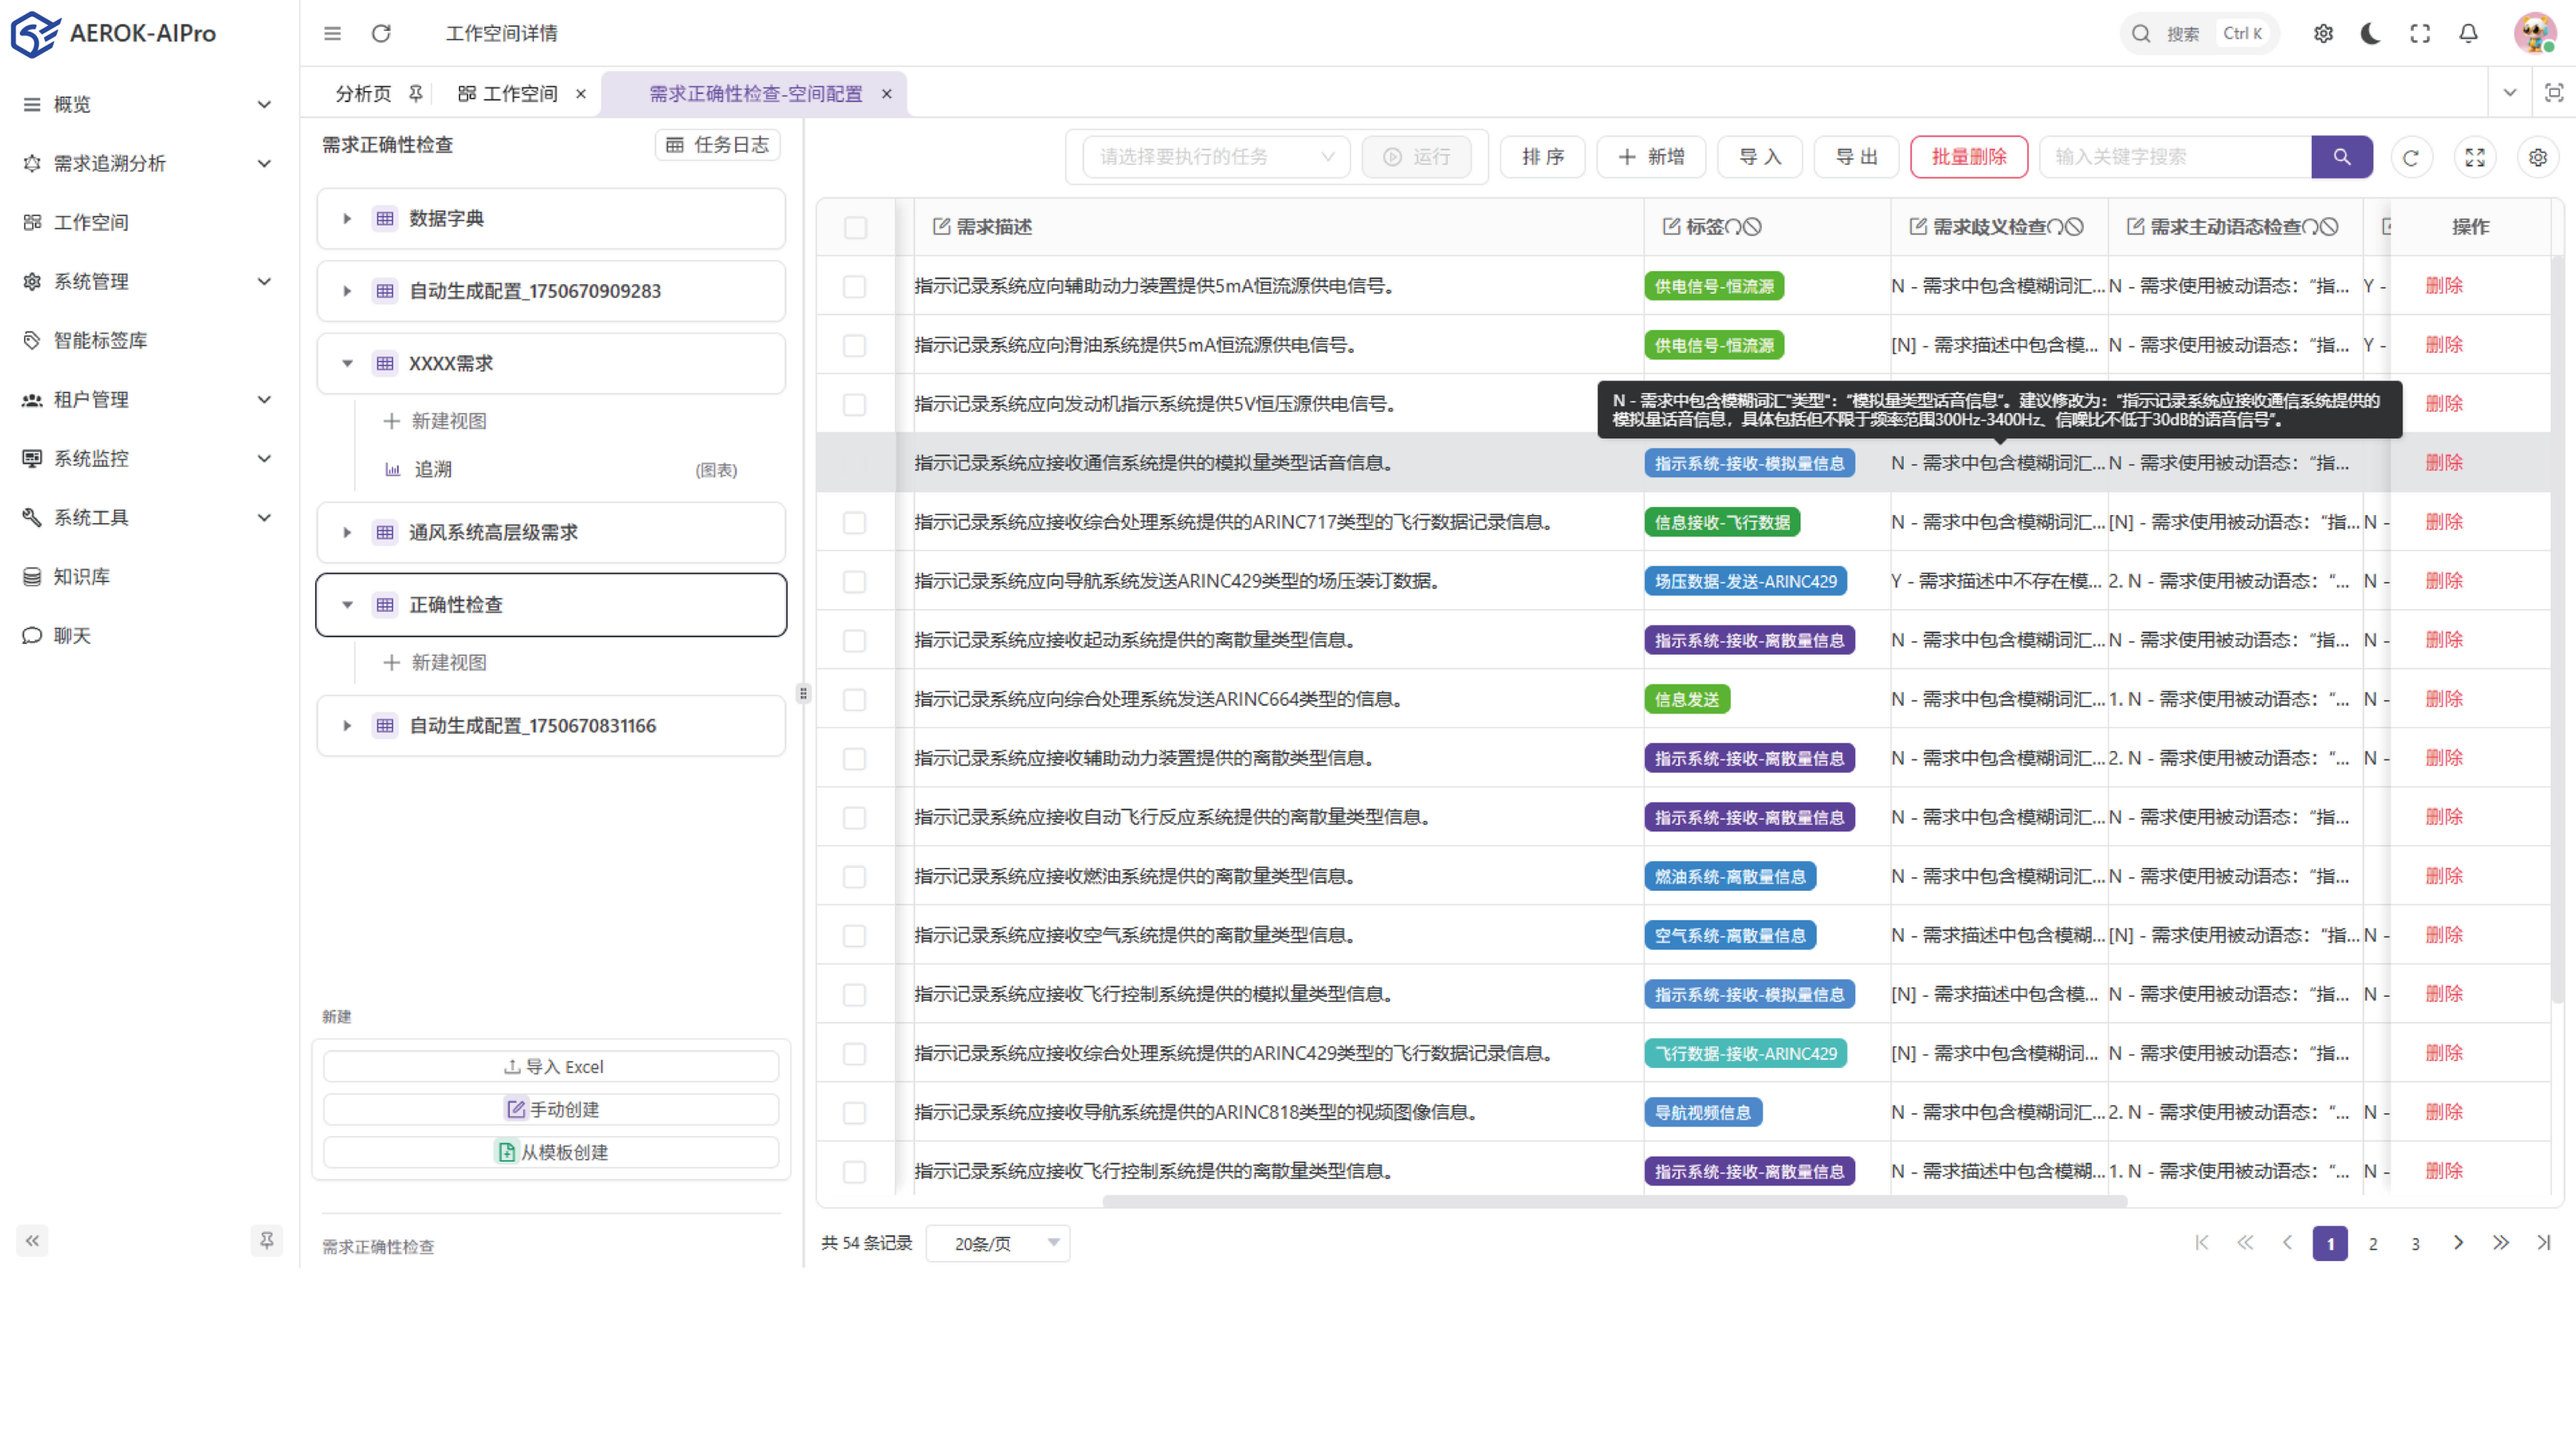
Task: Open the 20条/页 page size dropdown
Action: click(997, 1243)
